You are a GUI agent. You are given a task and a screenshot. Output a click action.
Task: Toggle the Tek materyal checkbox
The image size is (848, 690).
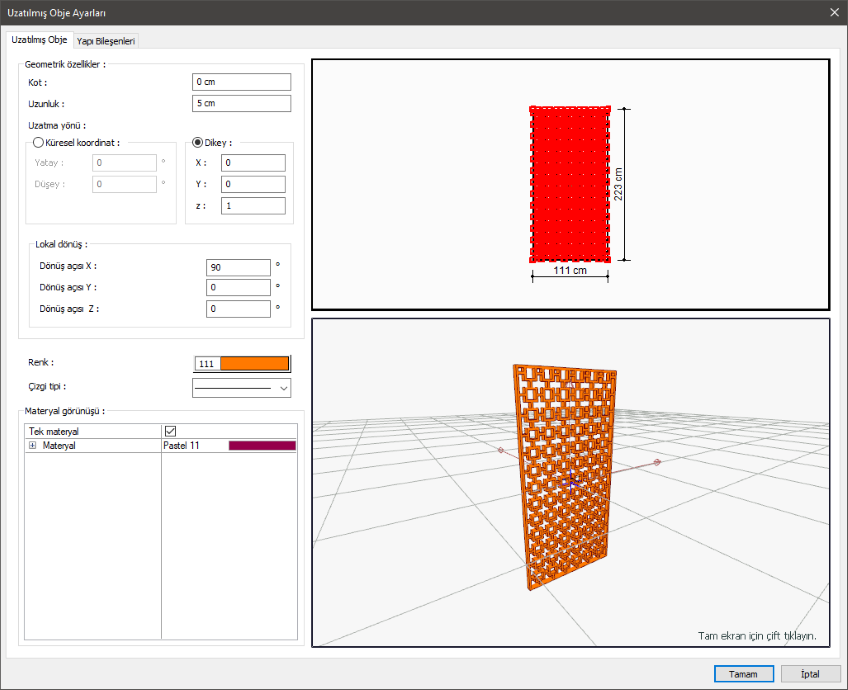click(x=170, y=431)
